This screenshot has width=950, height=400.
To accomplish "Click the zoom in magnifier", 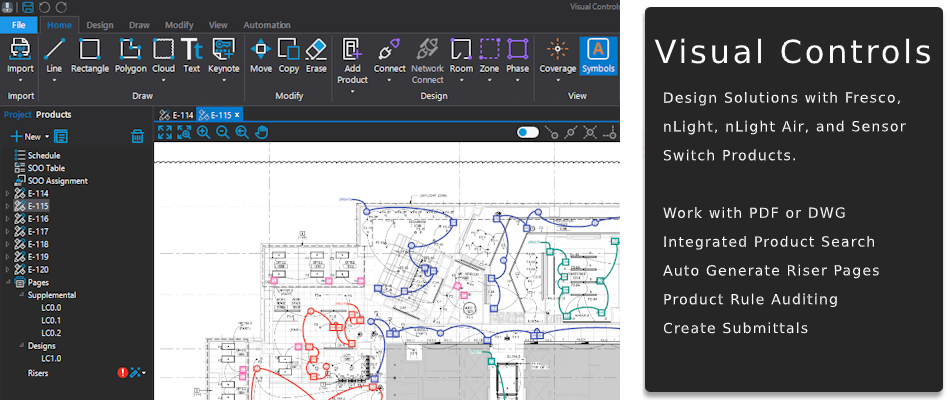I will click(203, 132).
